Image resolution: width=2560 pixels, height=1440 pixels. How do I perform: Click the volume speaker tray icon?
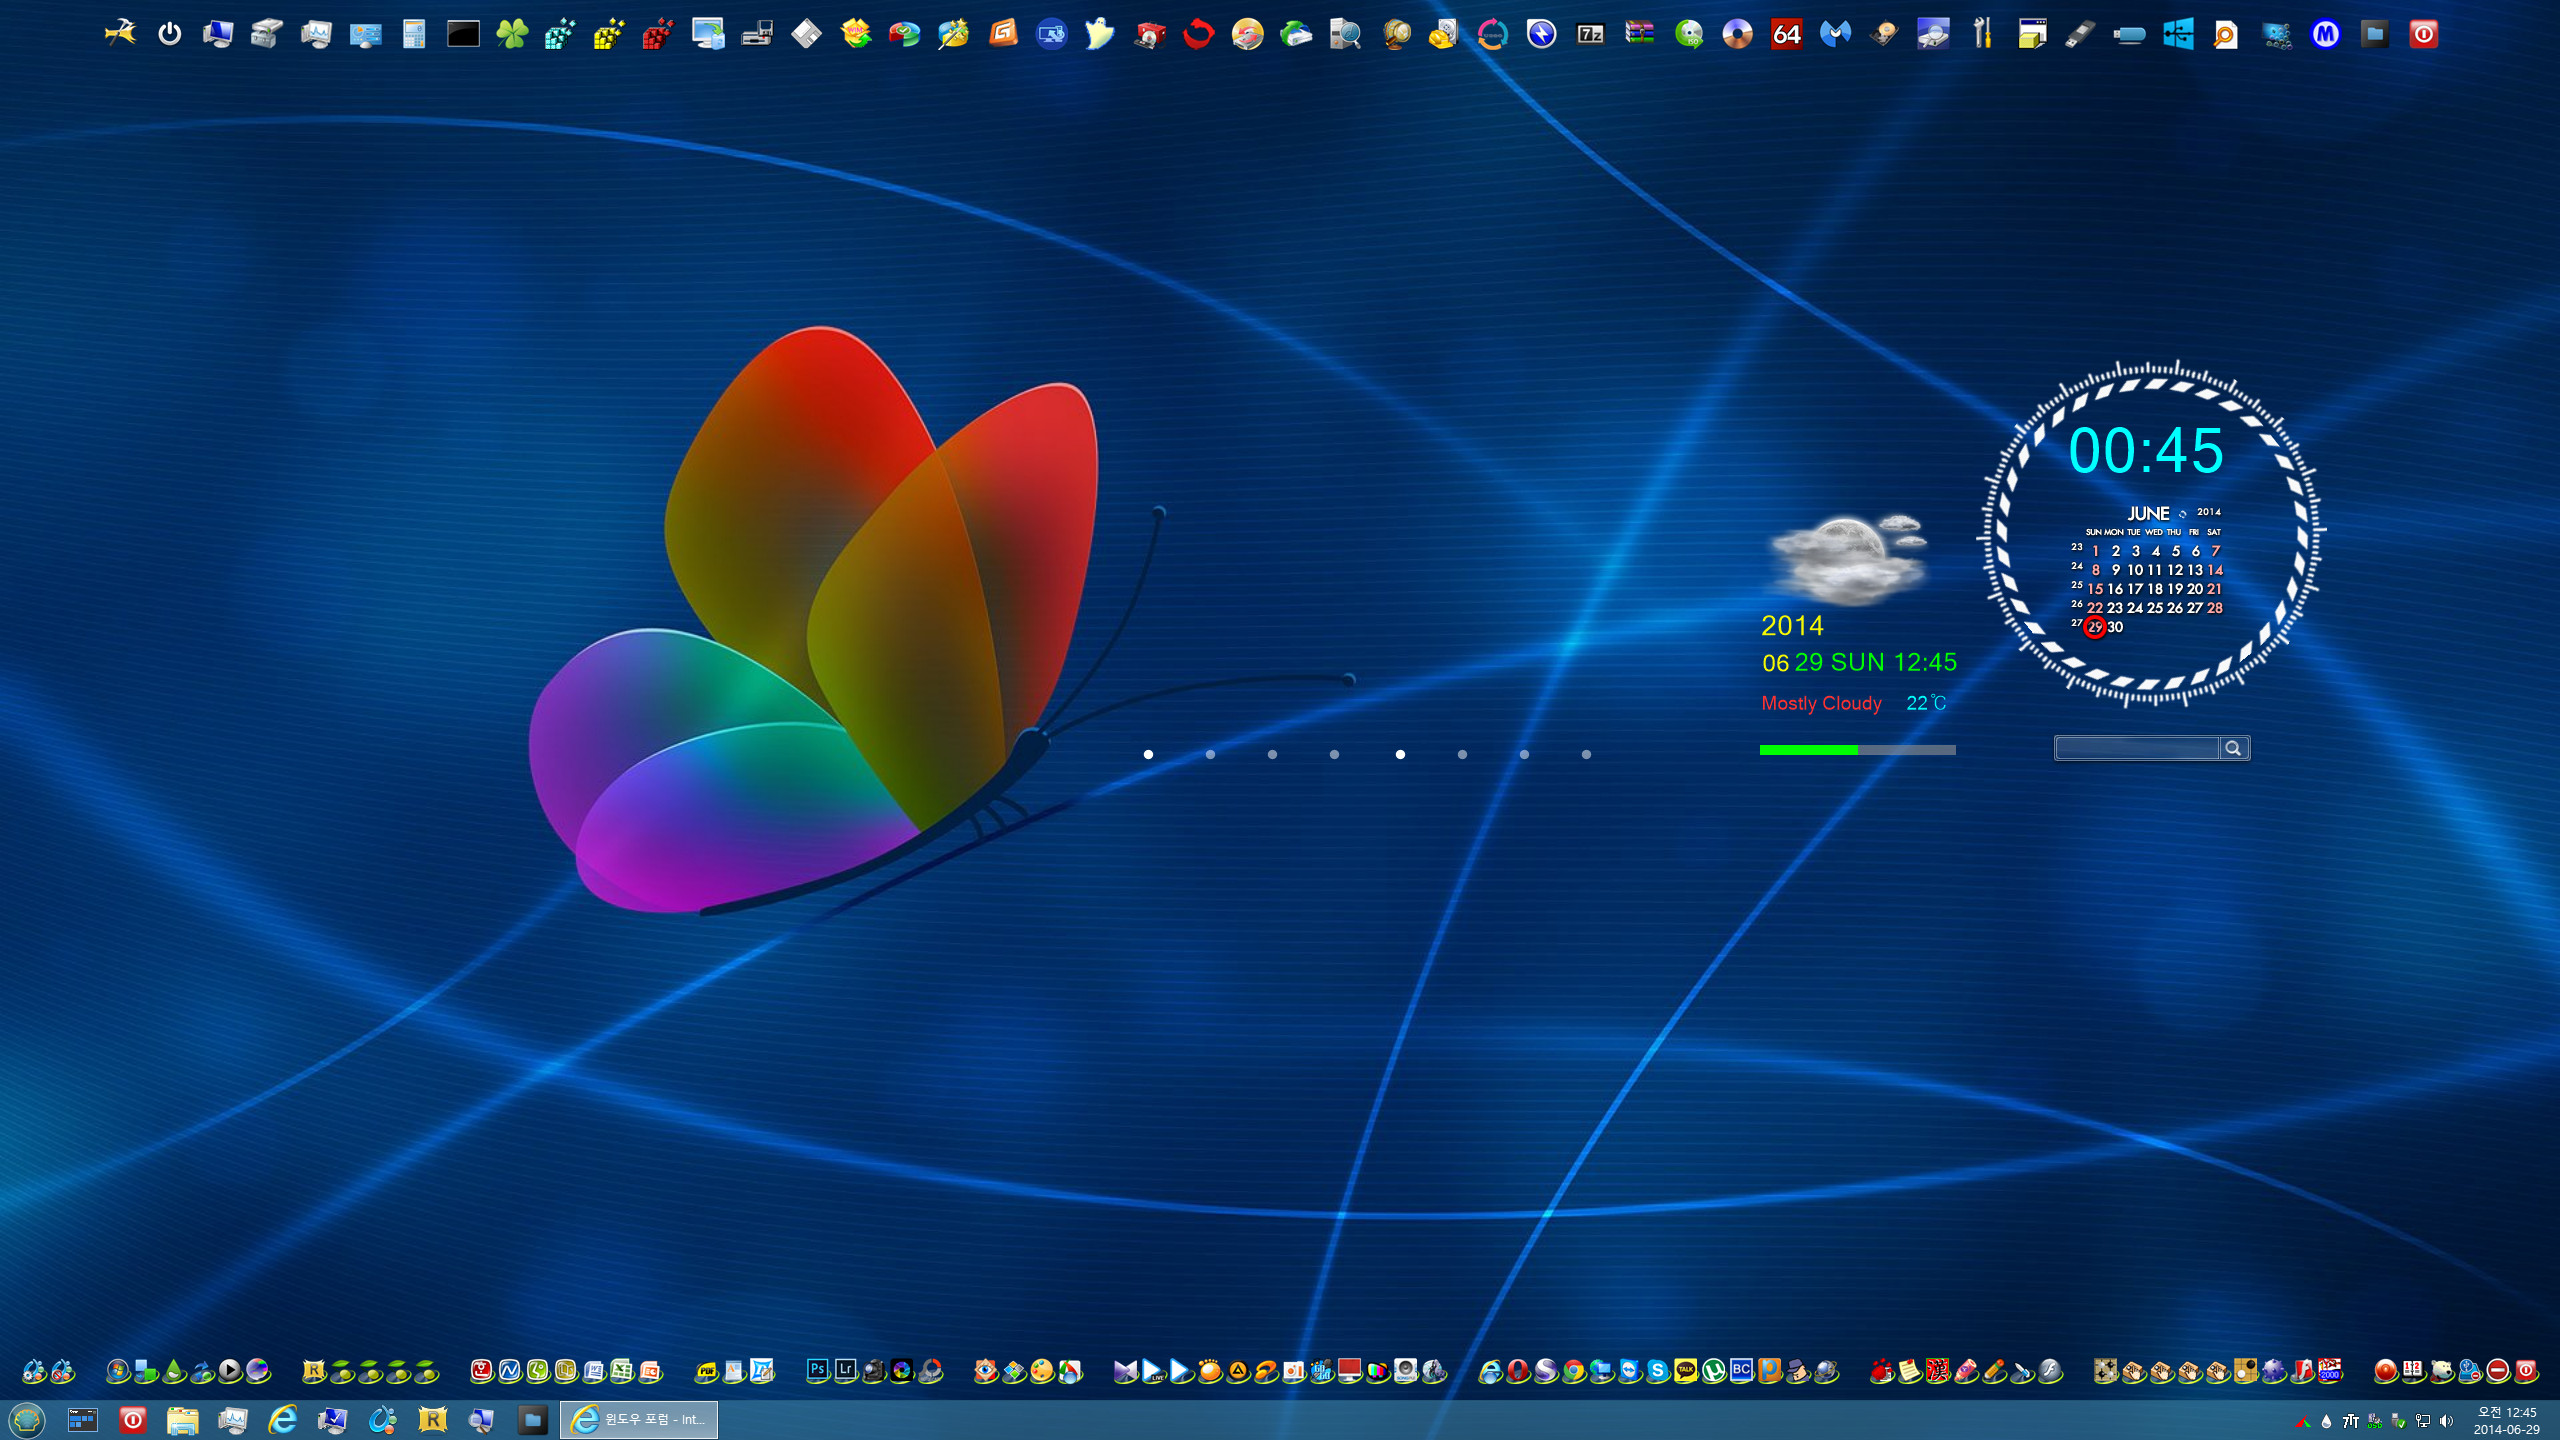pos(2446,1421)
